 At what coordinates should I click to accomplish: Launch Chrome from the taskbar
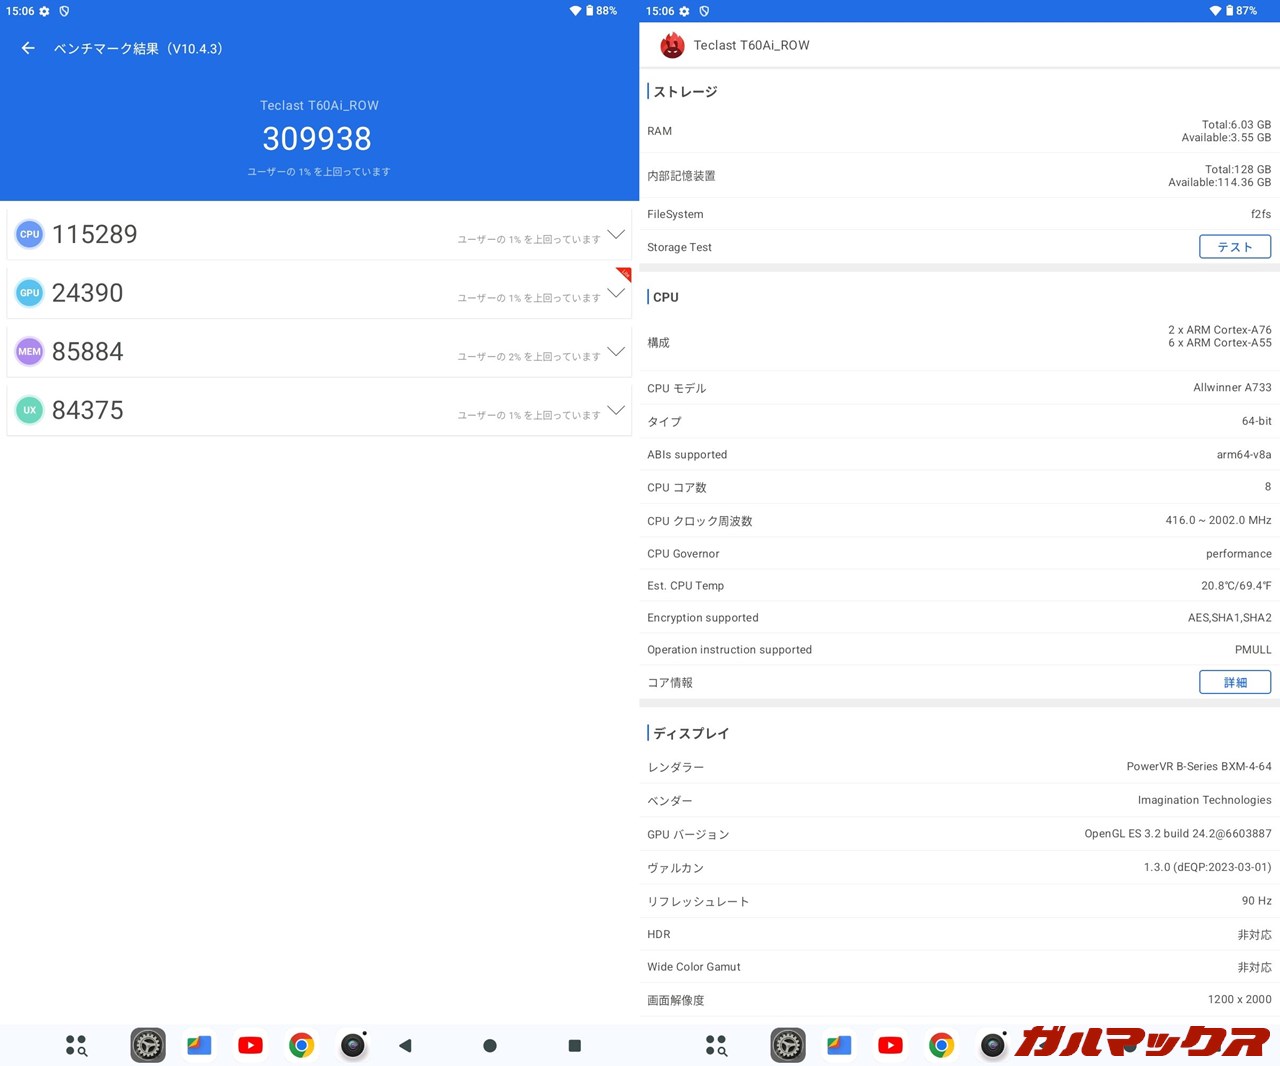(x=301, y=1045)
